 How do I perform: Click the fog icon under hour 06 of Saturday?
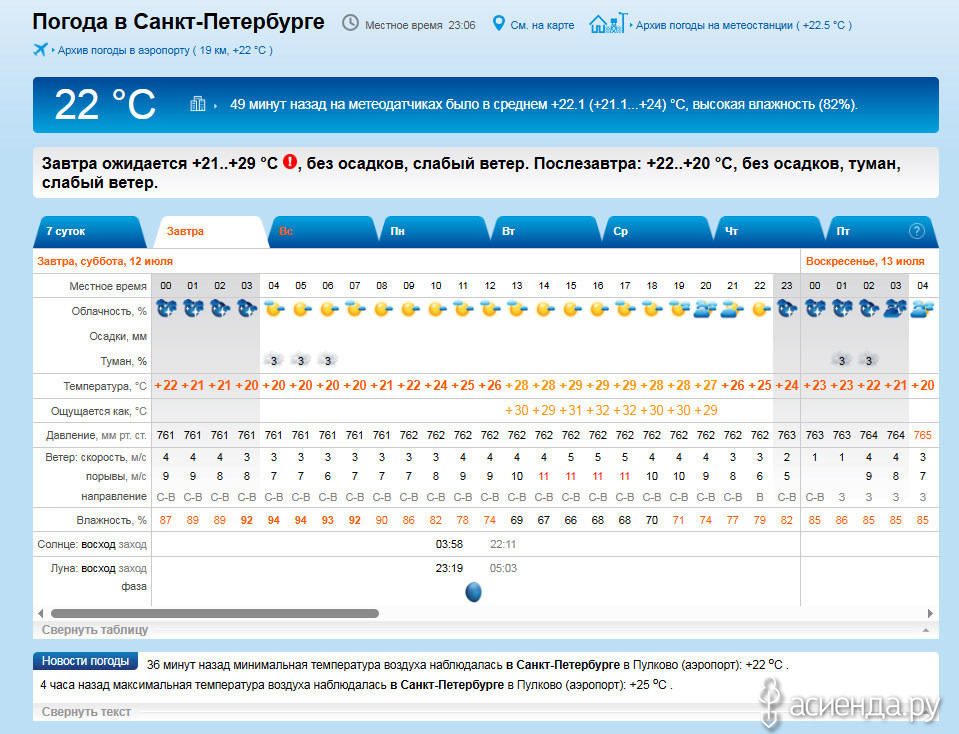[x=328, y=360]
